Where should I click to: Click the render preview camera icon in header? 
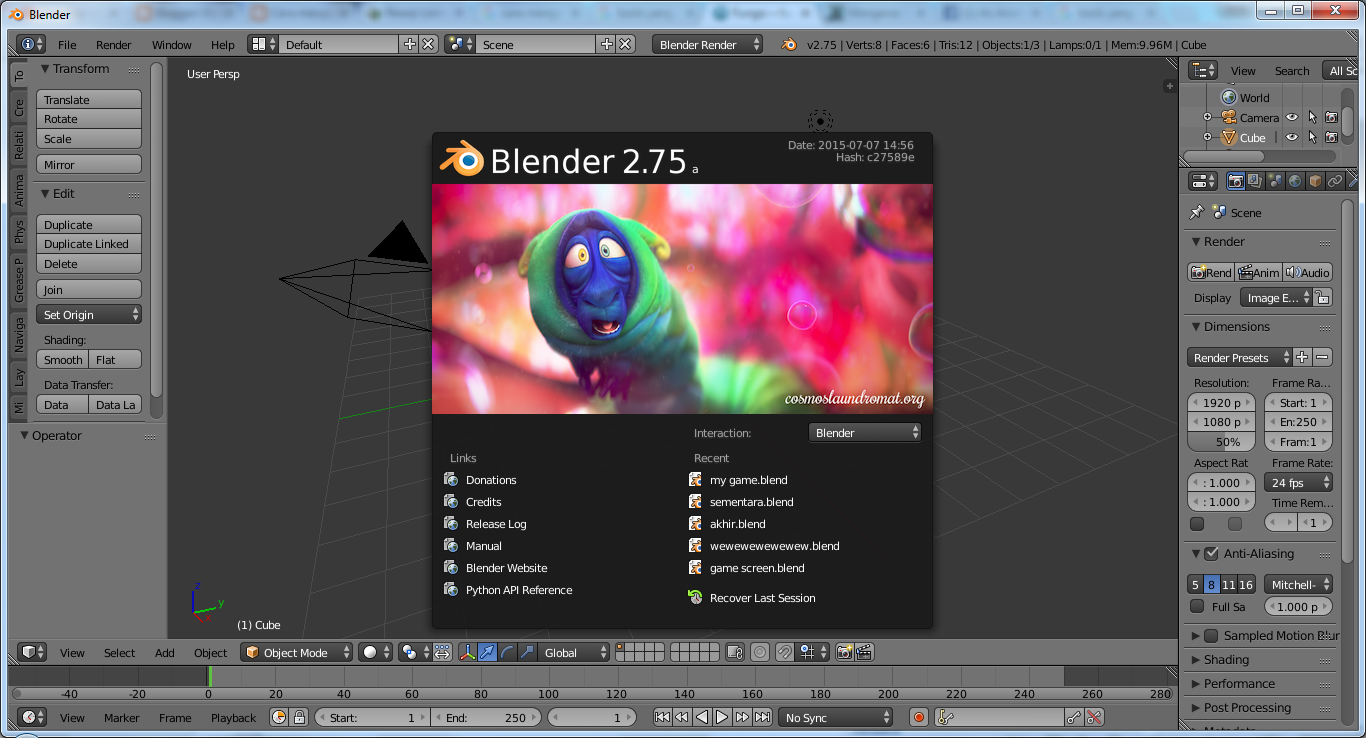(x=843, y=652)
